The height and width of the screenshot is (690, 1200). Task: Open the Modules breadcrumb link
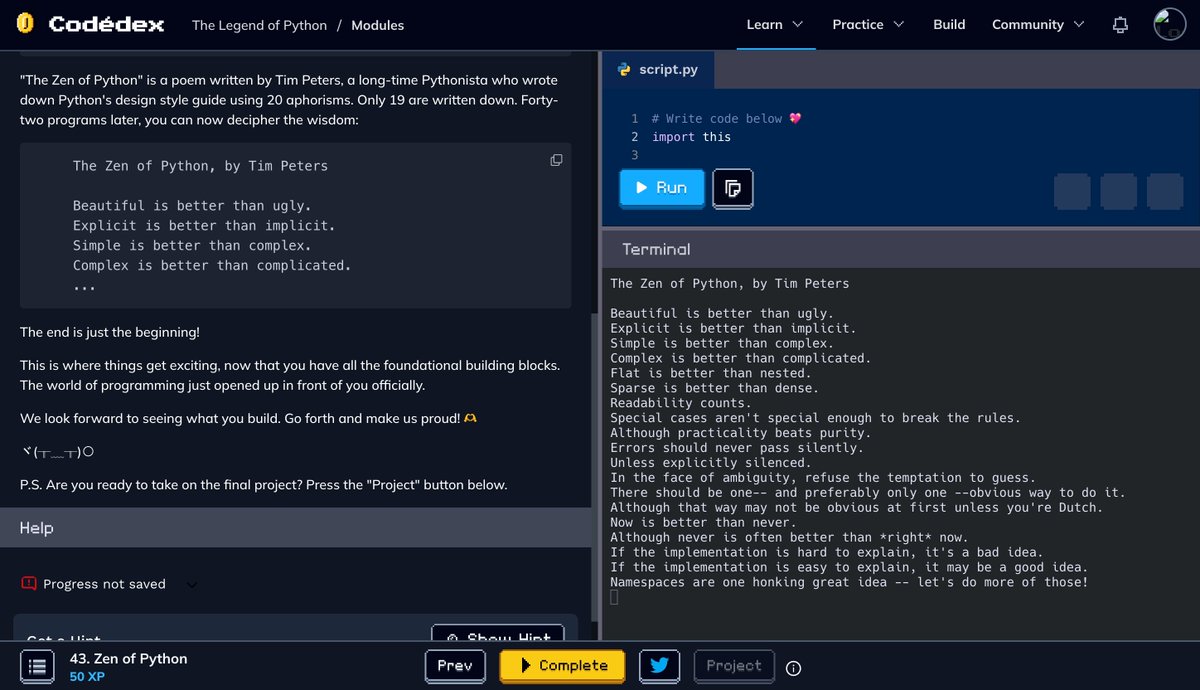[x=377, y=25]
